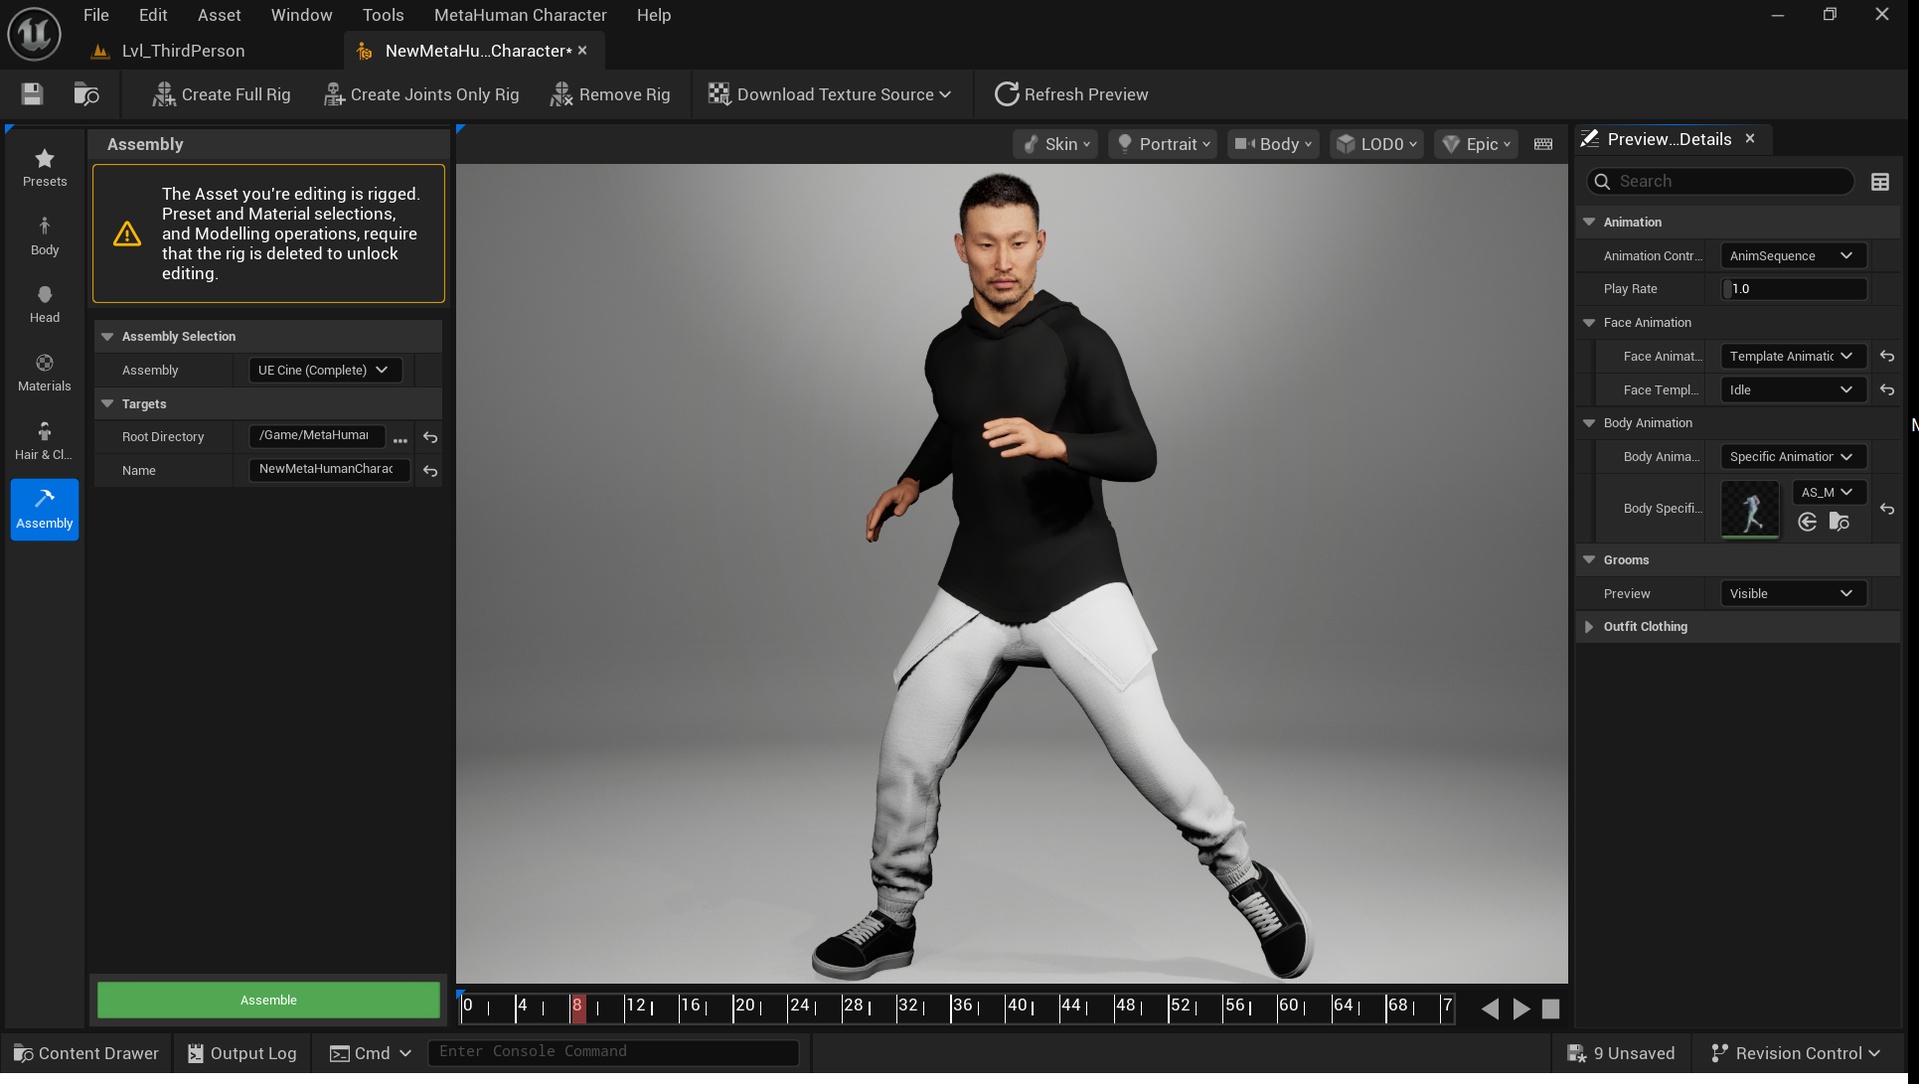Click Browse to asset in Content Browser icon
1919x1084 pixels.
[x=87, y=94]
